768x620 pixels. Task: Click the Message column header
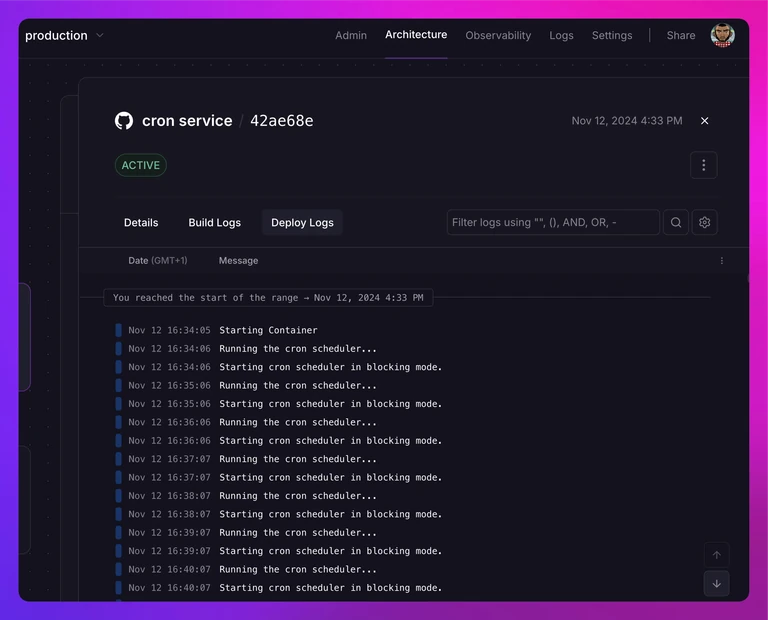pyautogui.click(x=239, y=261)
